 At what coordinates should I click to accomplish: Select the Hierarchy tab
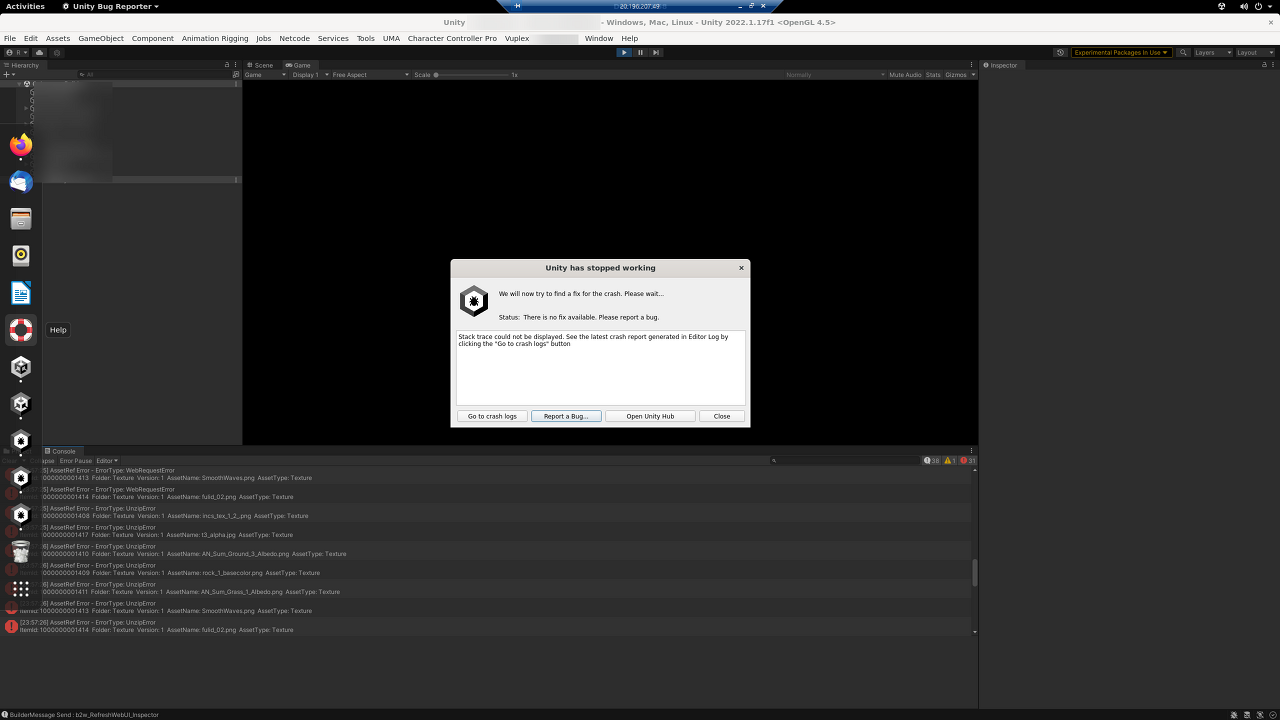click(x=21, y=65)
